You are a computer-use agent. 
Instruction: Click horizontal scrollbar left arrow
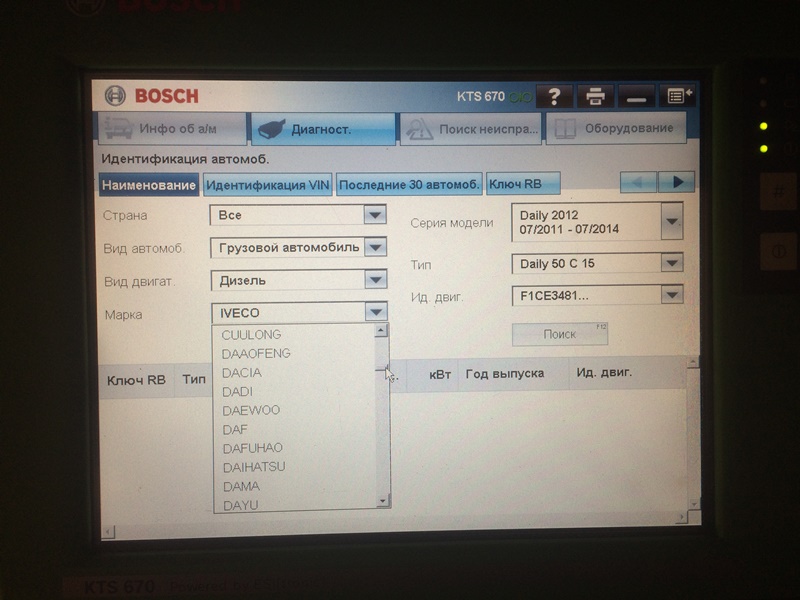point(108,532)
